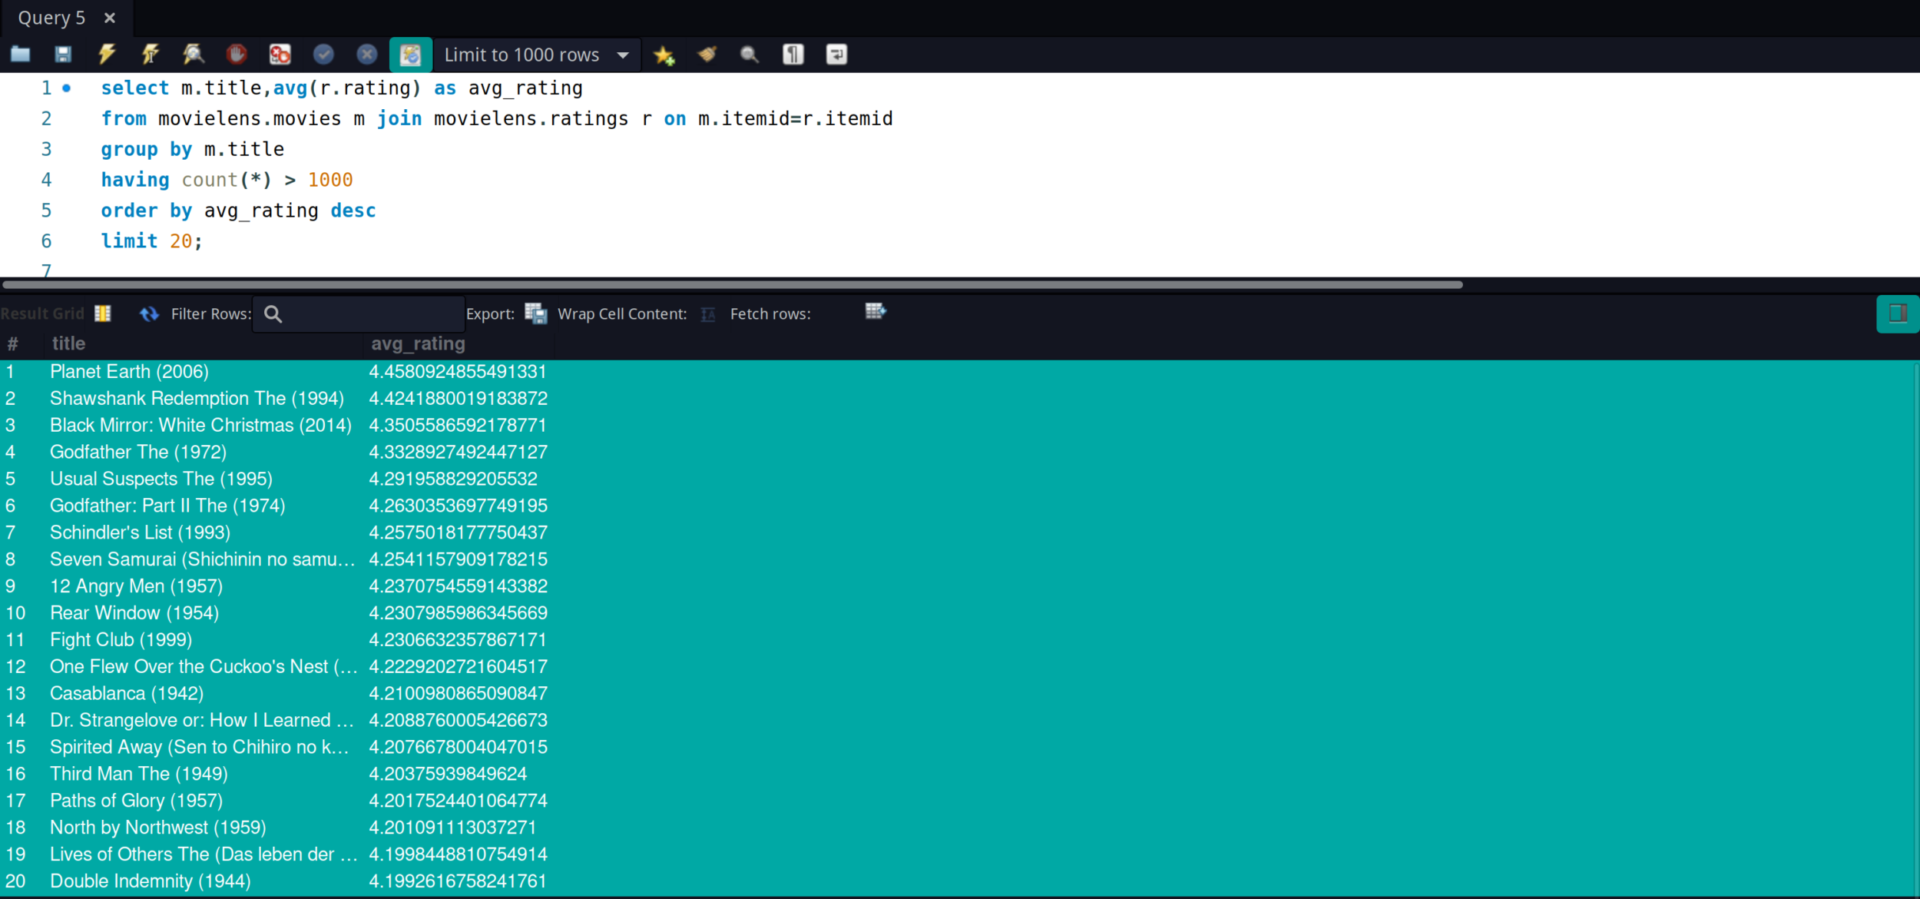The height and width of the screenshot is (899, 1920).
Task: Toggle Wrap Cell Content option
Action: coord(708,314)
